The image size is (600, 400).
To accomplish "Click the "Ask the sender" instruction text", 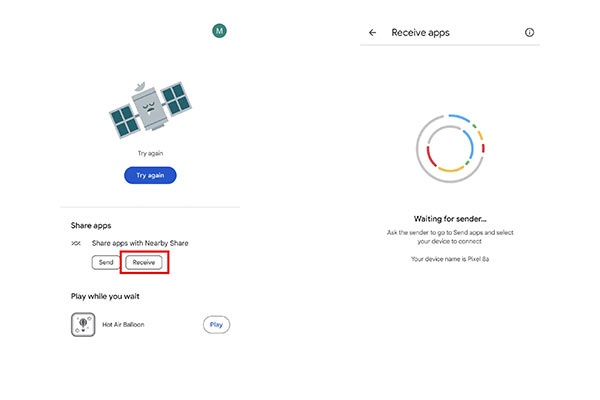I will (x=450, y=237).
